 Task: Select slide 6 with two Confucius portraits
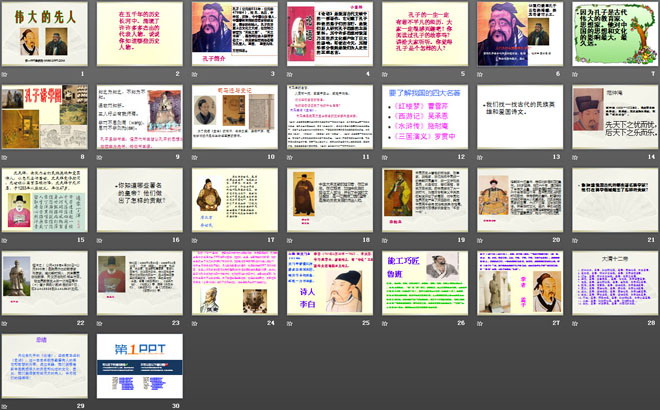click(520, 34)
